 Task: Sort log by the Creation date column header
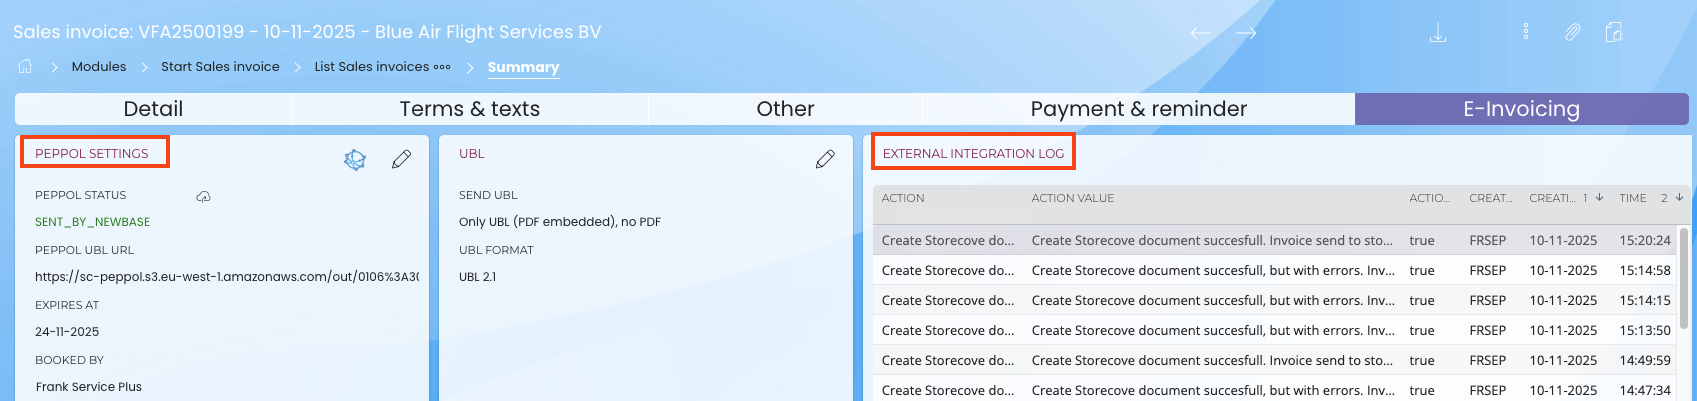tap(1551, 198)
